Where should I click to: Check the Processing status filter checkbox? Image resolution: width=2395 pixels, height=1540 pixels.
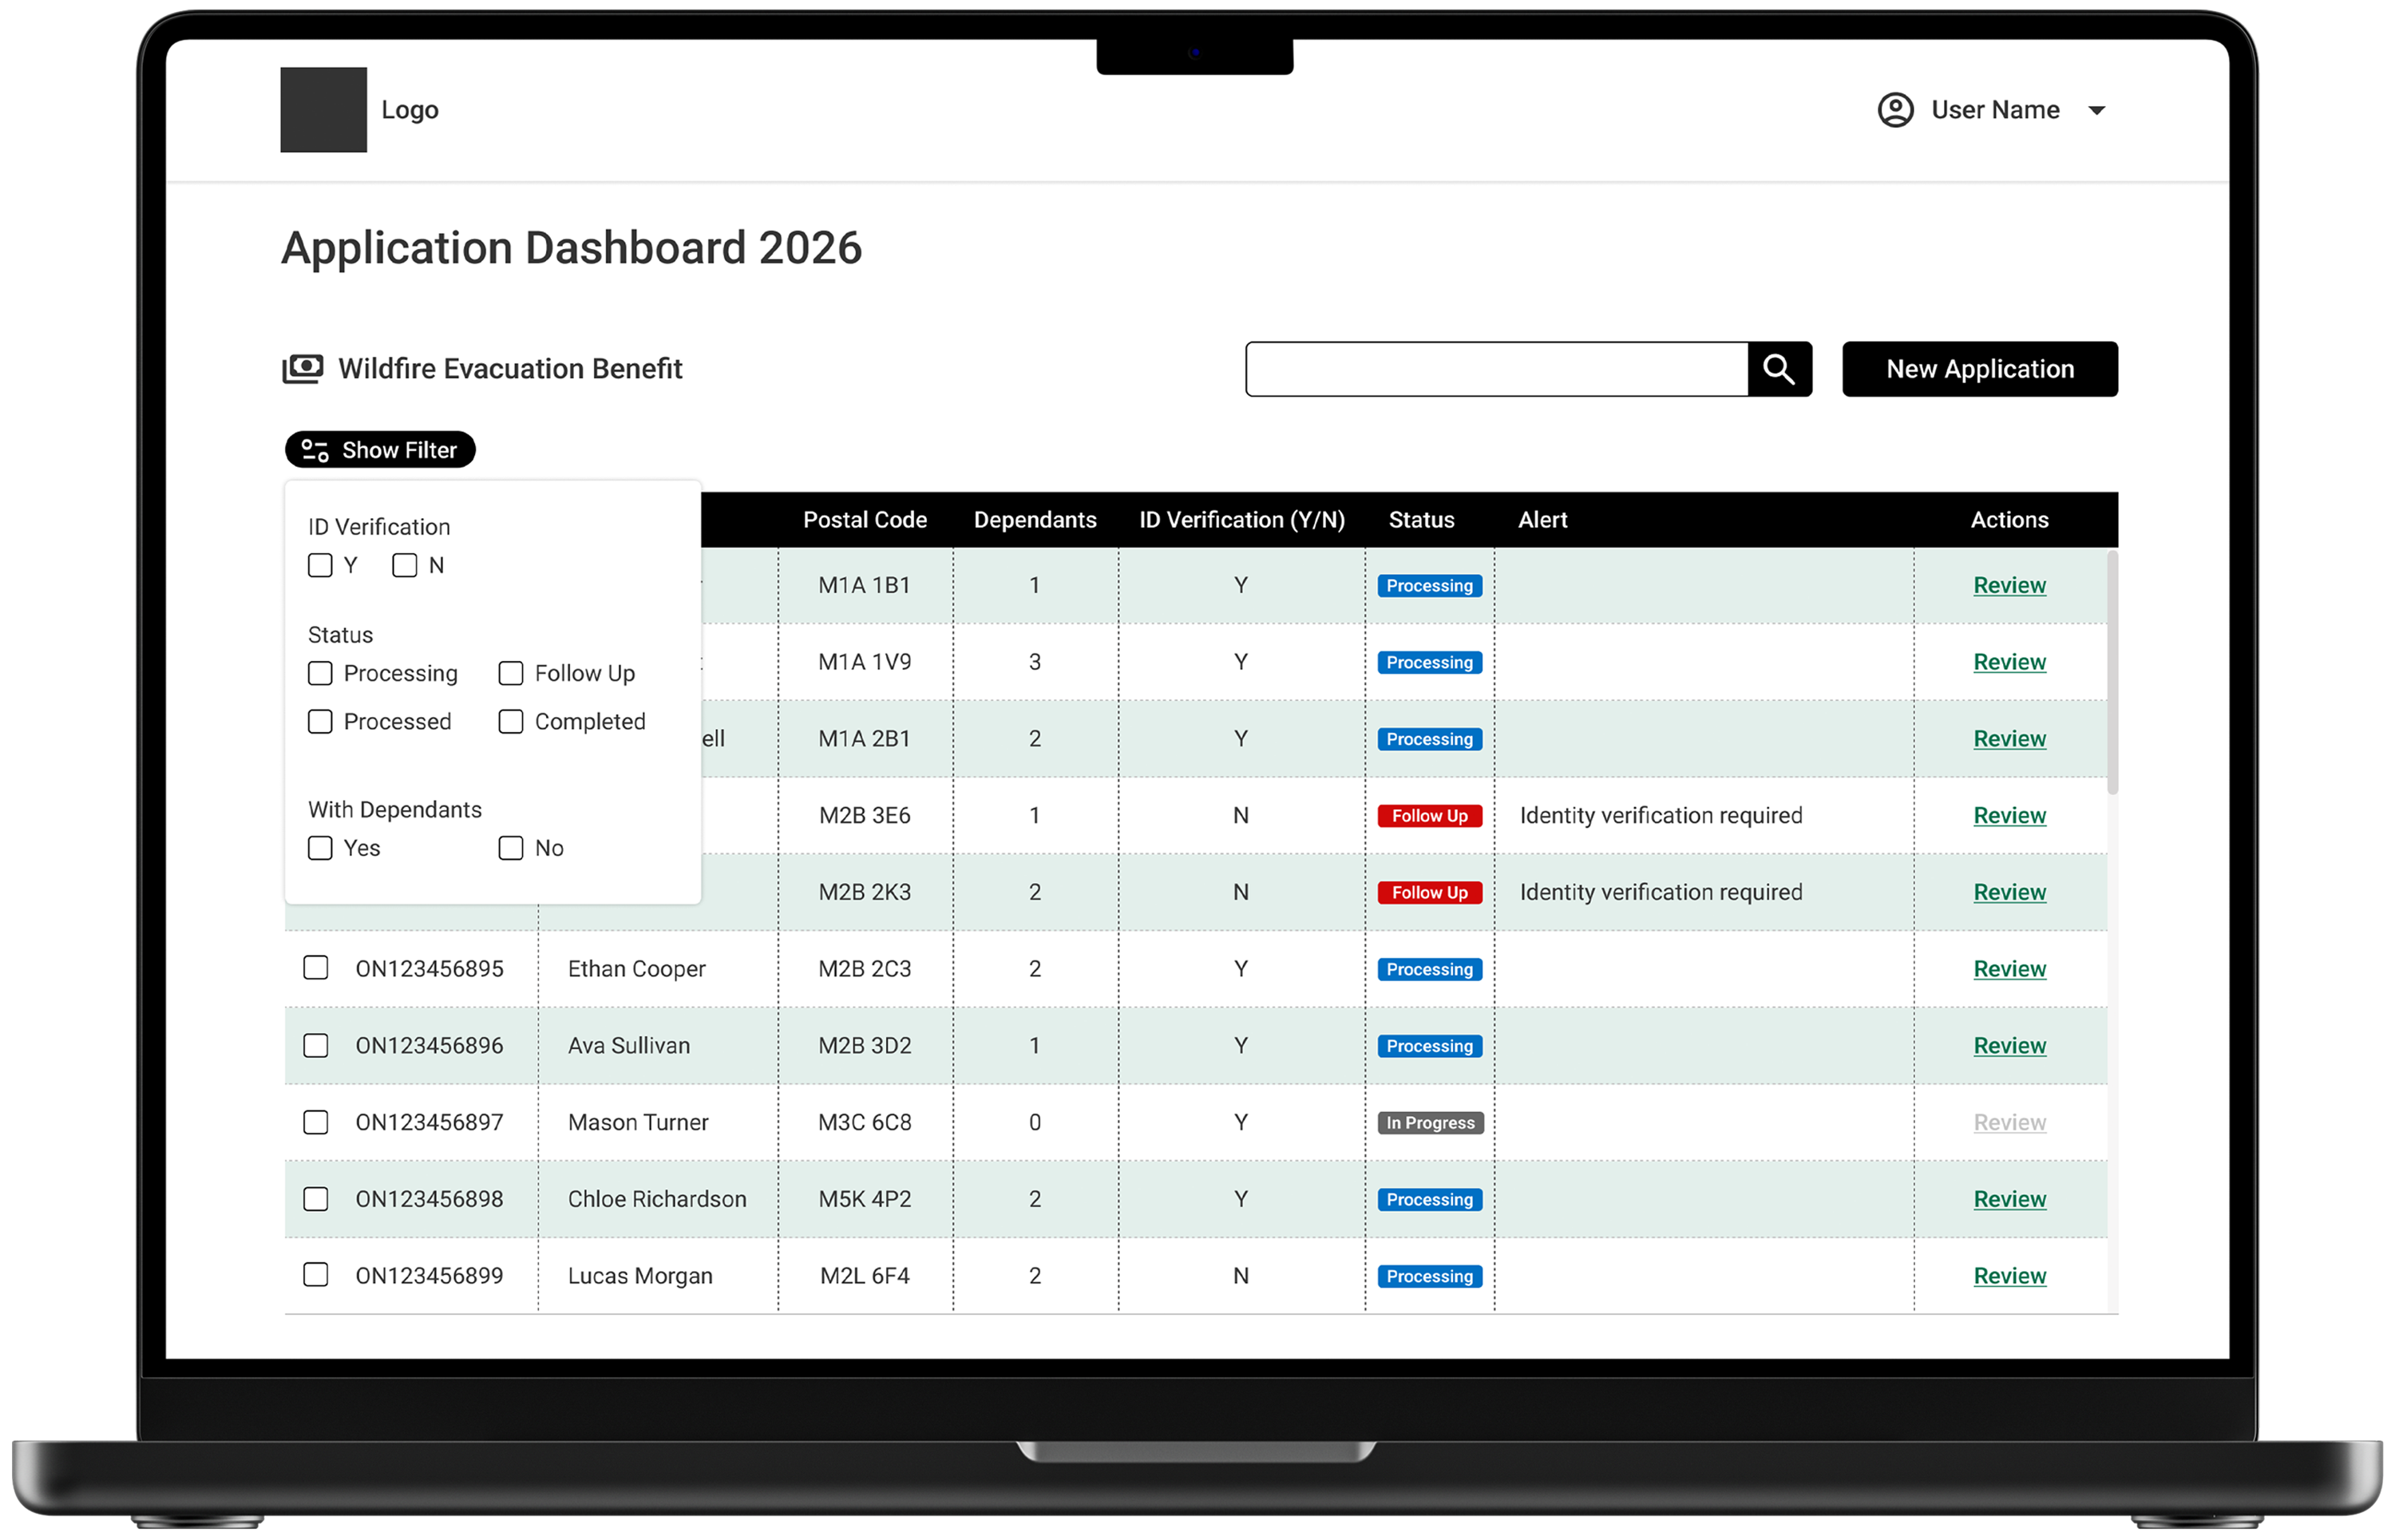tap(320, 673)
